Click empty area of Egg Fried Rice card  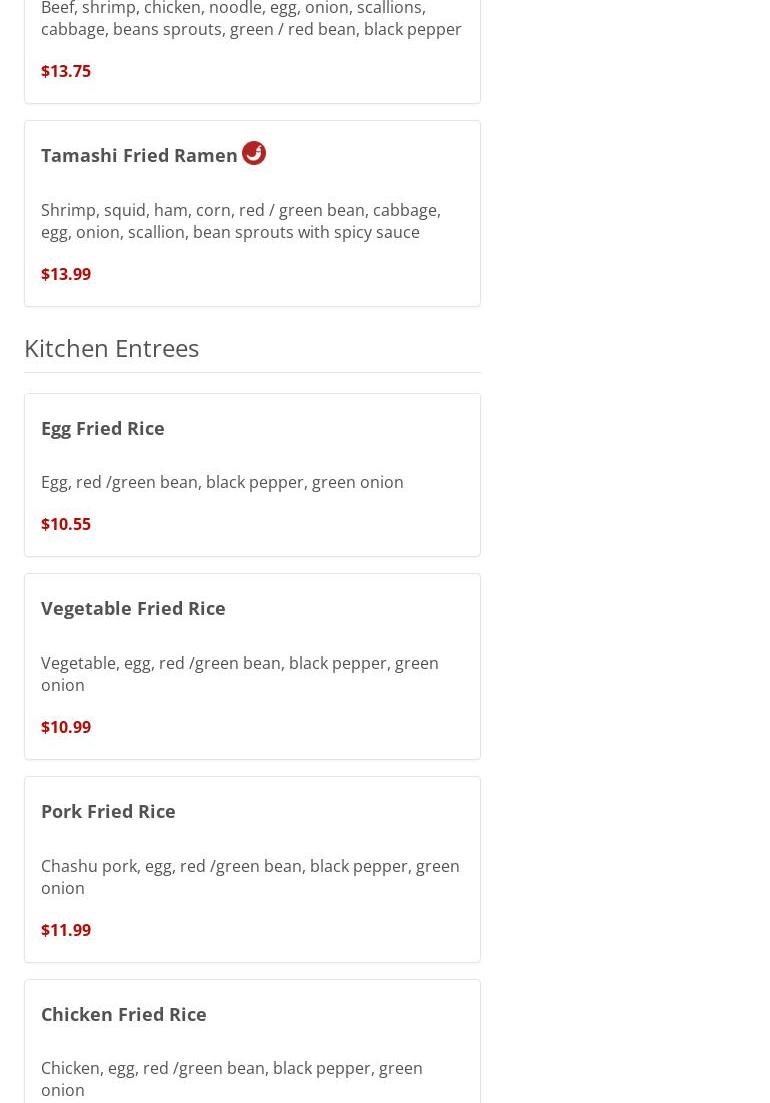350,525
